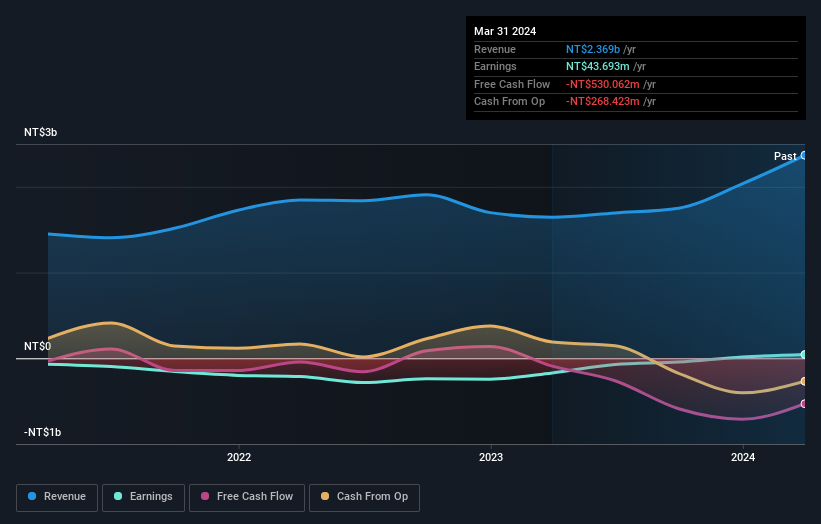Toggle the Free Cash Flow legend button
This screenshot has height=524, width=821.
(247, 497)
